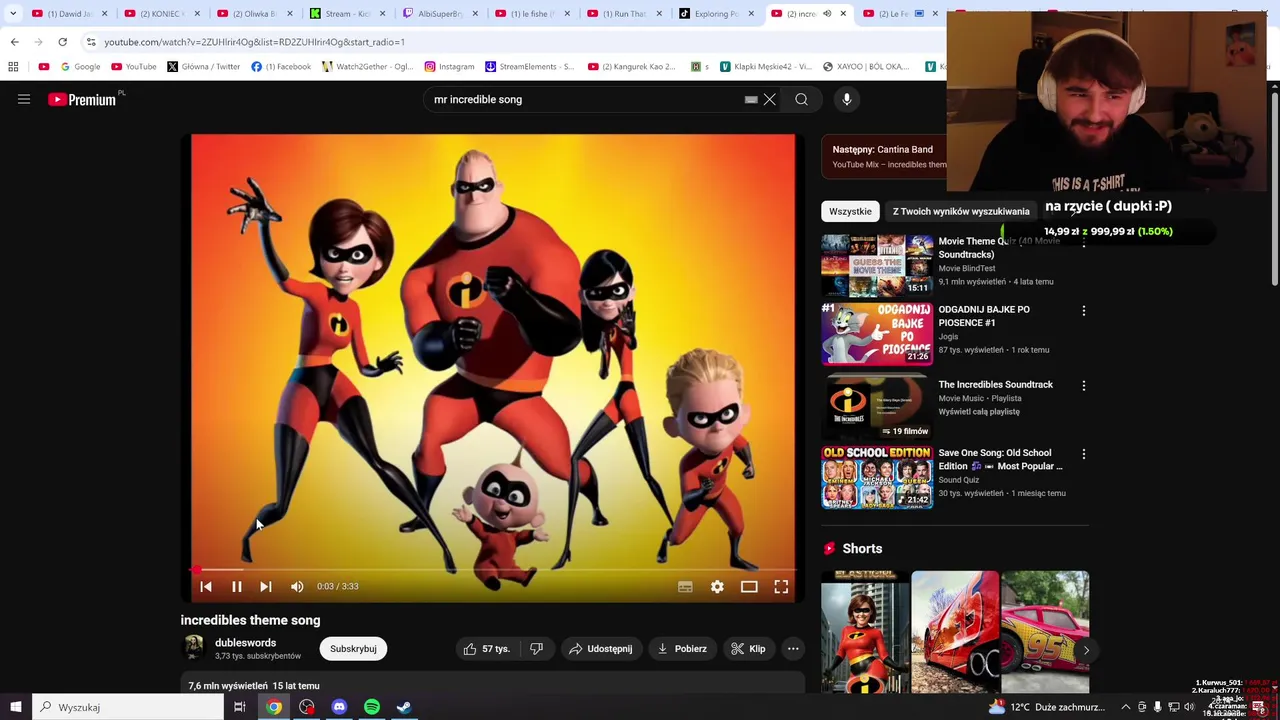1280x720 pixels.
Task: Run search with magnifying glass button
Action: point(801,99)
